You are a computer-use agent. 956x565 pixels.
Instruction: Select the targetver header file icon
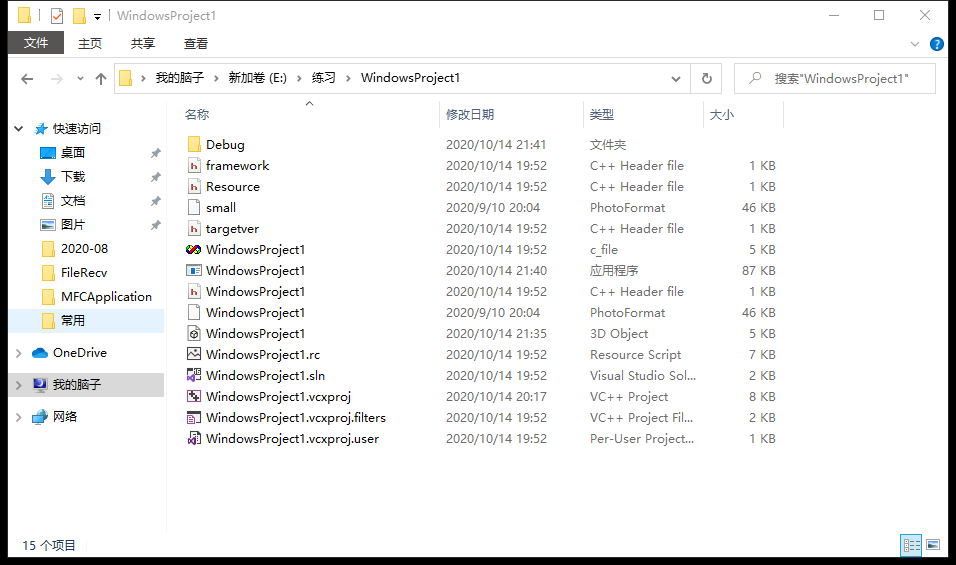[x=194, y=229]
